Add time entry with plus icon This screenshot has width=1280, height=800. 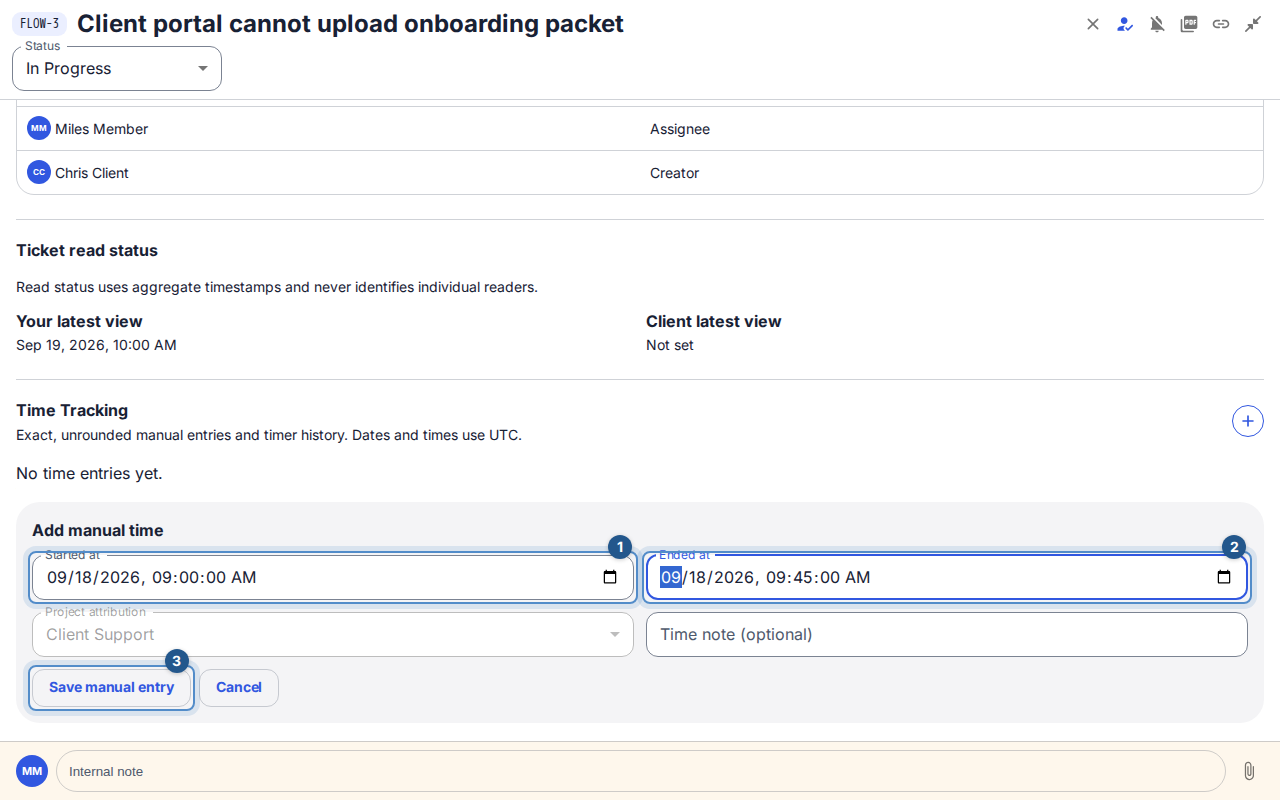point(1247,422)
